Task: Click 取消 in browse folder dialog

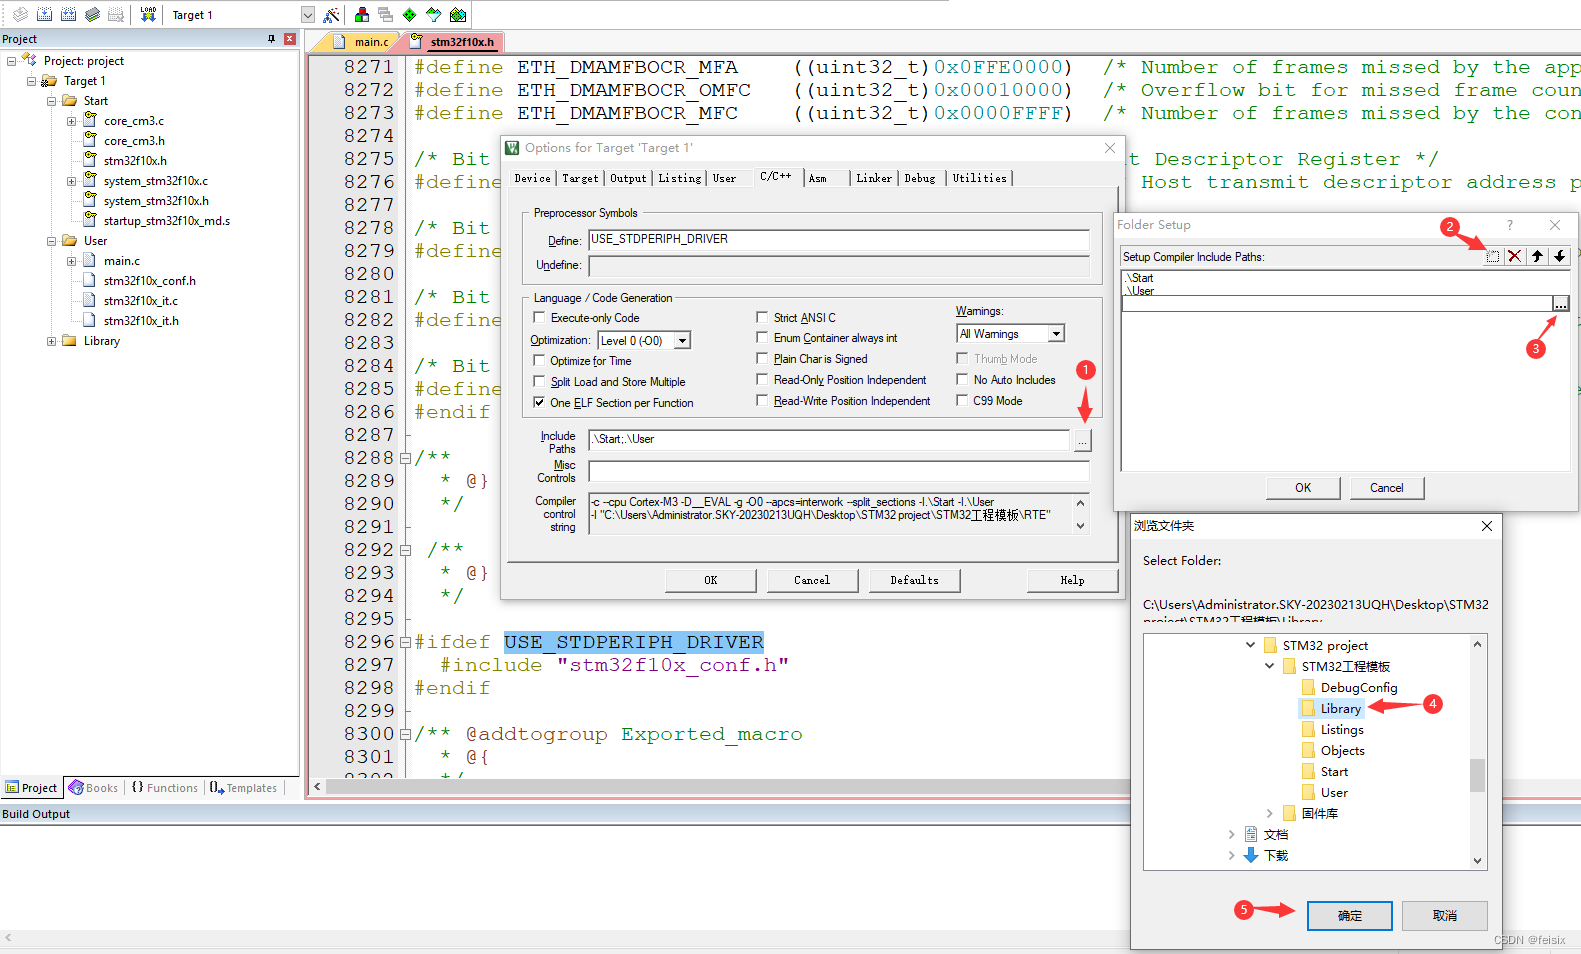Action: click(x=1444, y=916)
